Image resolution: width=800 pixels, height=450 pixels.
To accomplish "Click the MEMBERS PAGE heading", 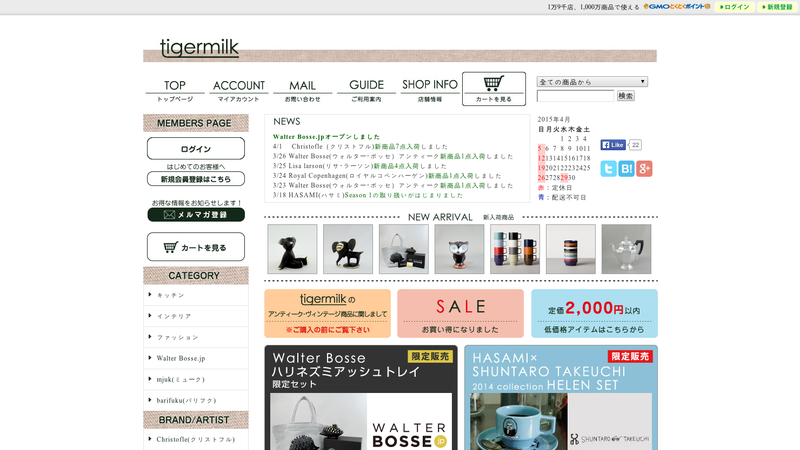I will [x=196, y=123].
